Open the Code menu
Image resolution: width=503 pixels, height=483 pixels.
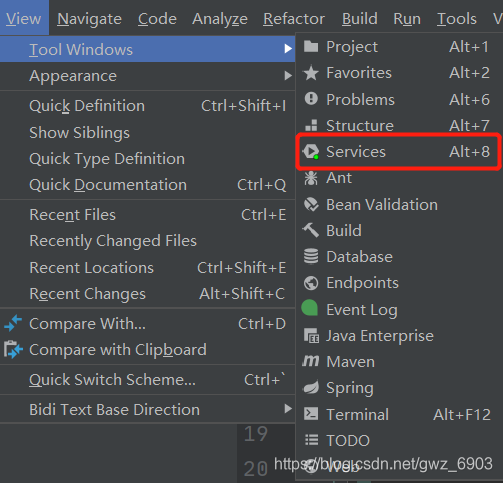coord(157,19)
